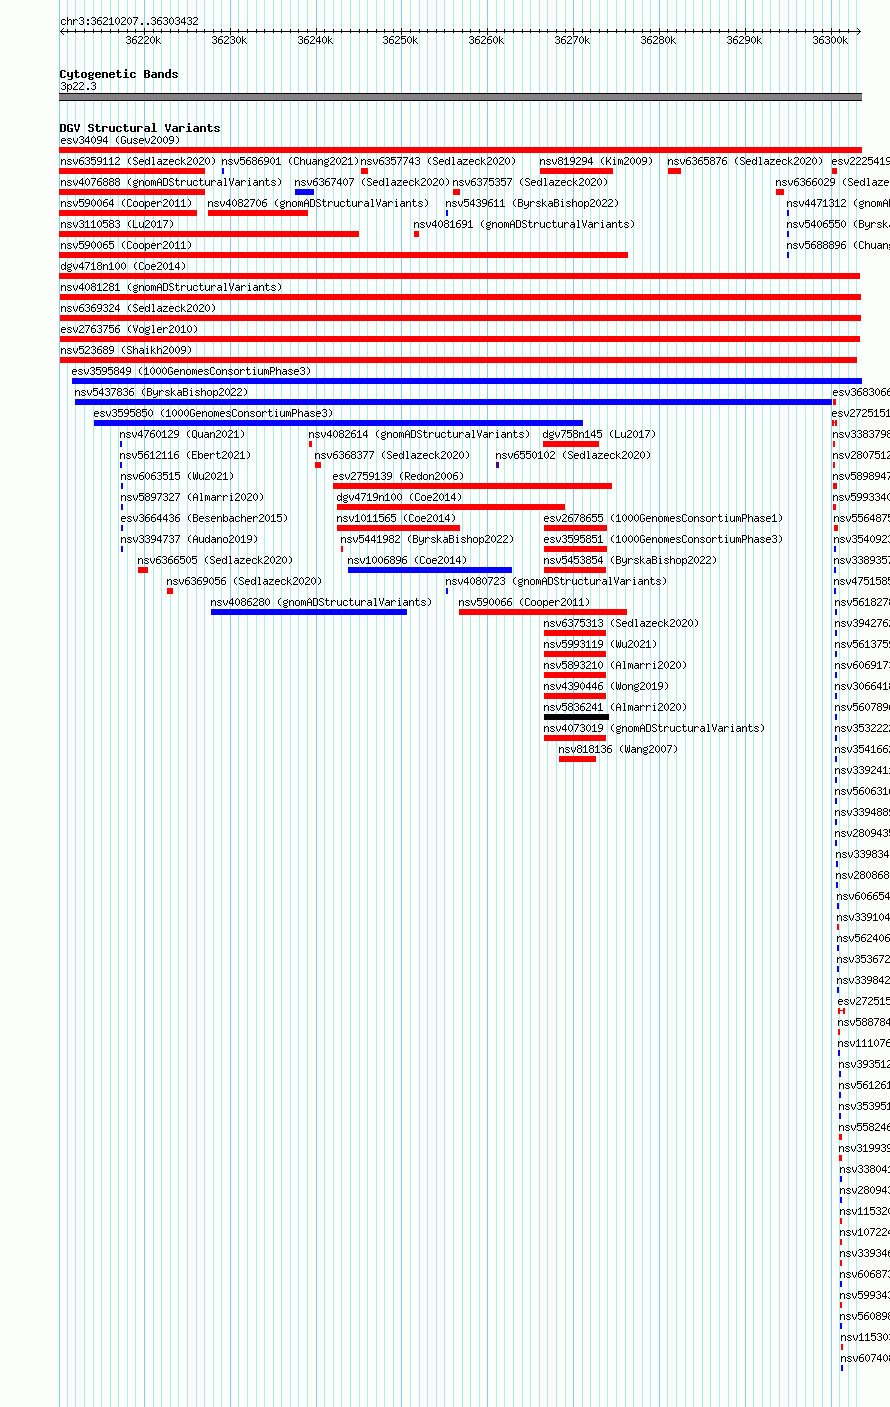Select variant nsv6375357 (Sedlazeck2020)
890x1407 pixels.
(x=531, y=182)
